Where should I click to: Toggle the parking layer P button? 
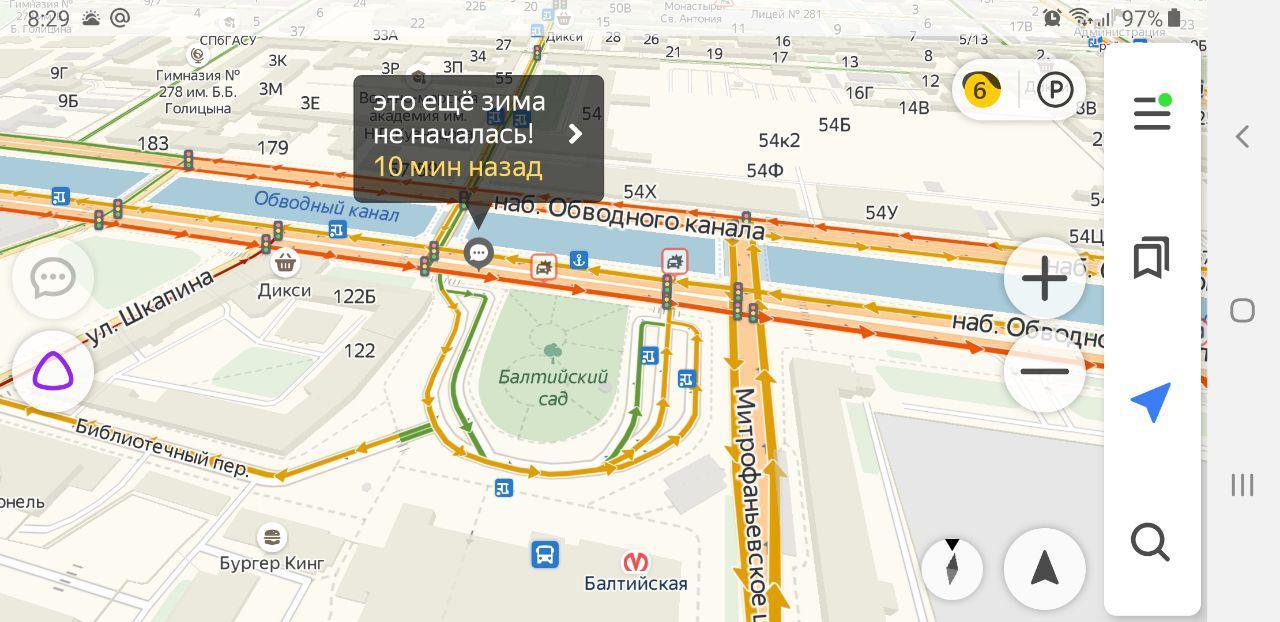1055,90
